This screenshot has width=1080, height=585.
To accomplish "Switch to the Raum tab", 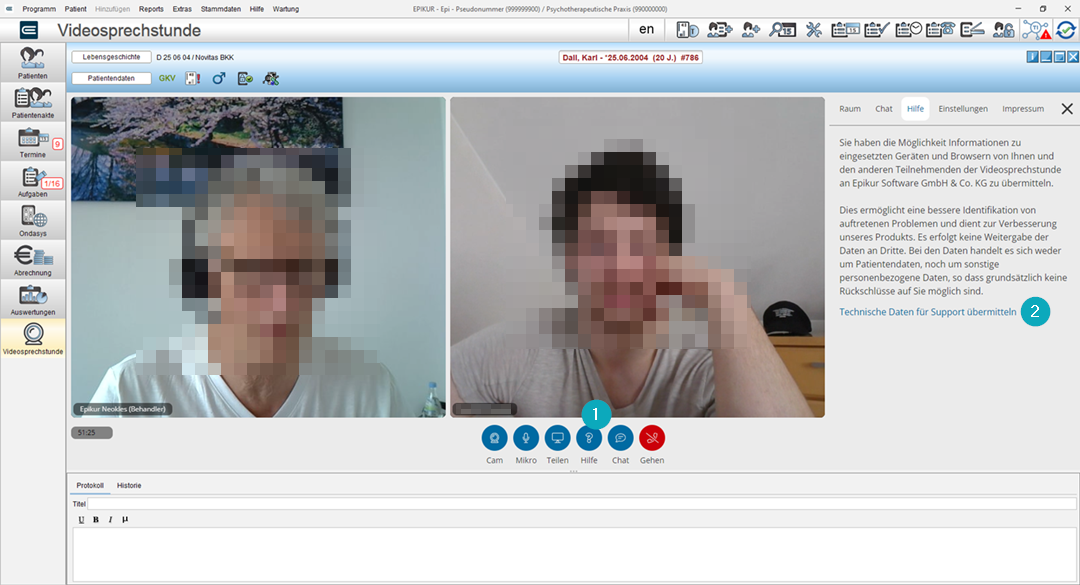I will click(x=849, y=109).
